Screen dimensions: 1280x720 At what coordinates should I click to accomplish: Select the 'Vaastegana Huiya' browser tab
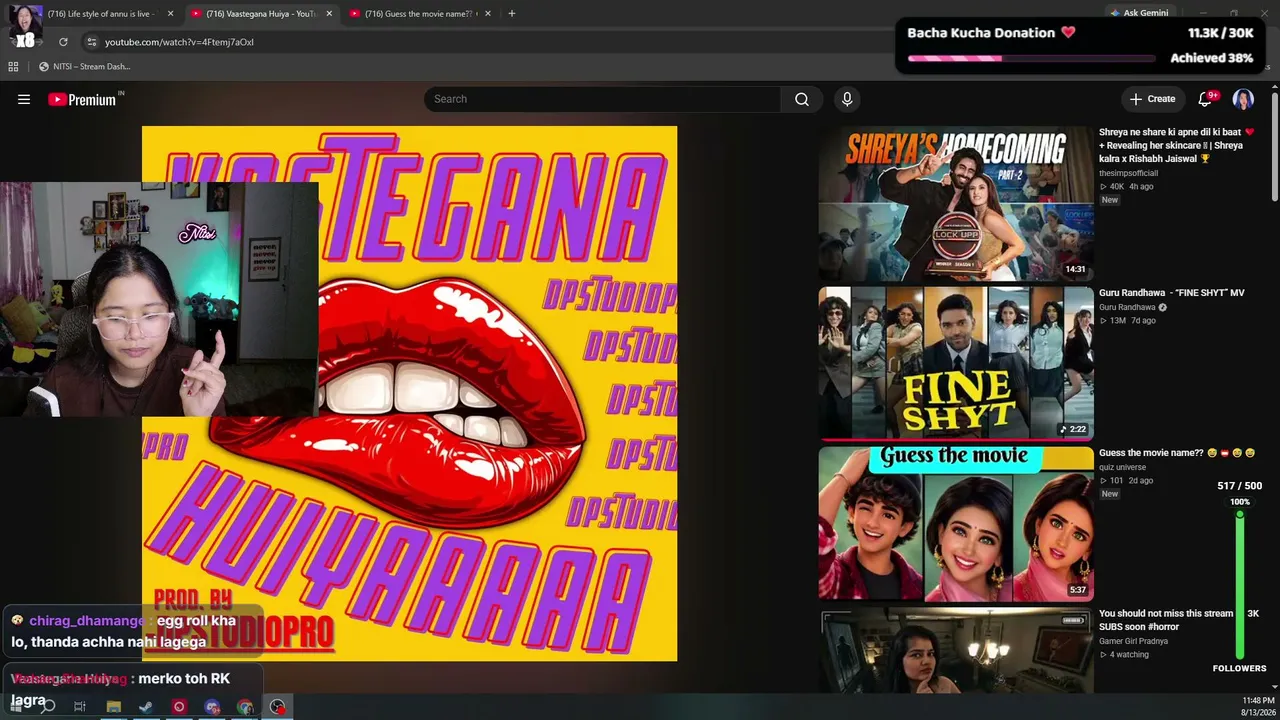click(x=261, y=14)
